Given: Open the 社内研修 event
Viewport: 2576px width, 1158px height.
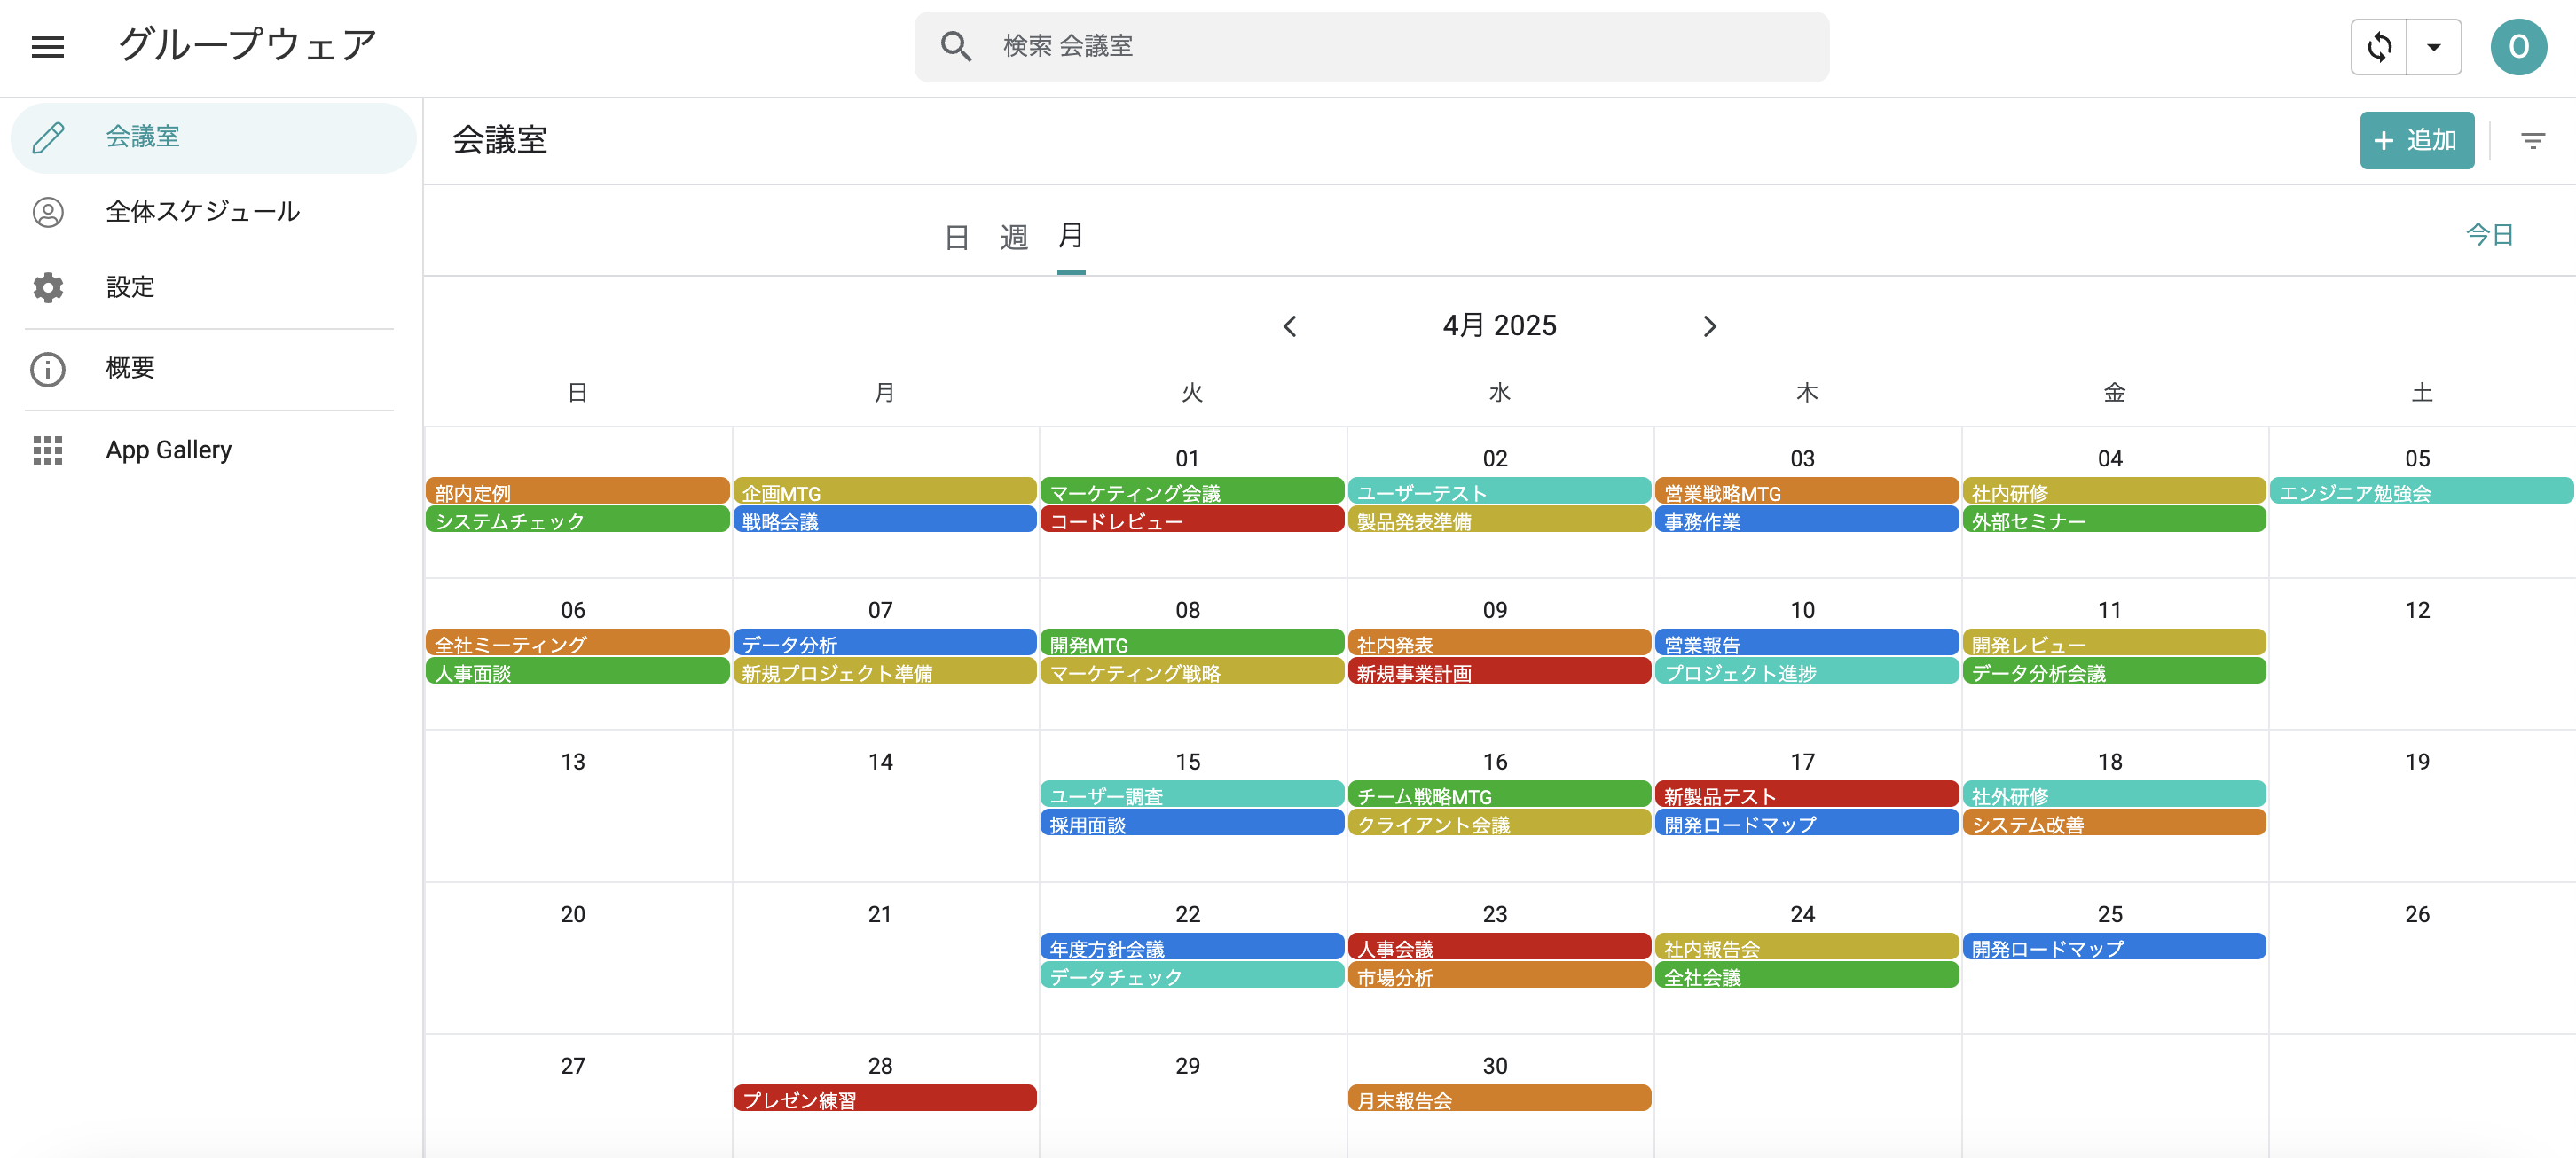Looking at the screenshot, I should point(2114,492).
